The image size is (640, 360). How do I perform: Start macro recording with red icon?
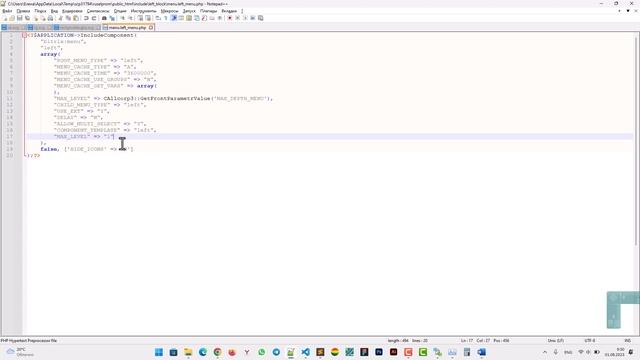pos(229,18)
